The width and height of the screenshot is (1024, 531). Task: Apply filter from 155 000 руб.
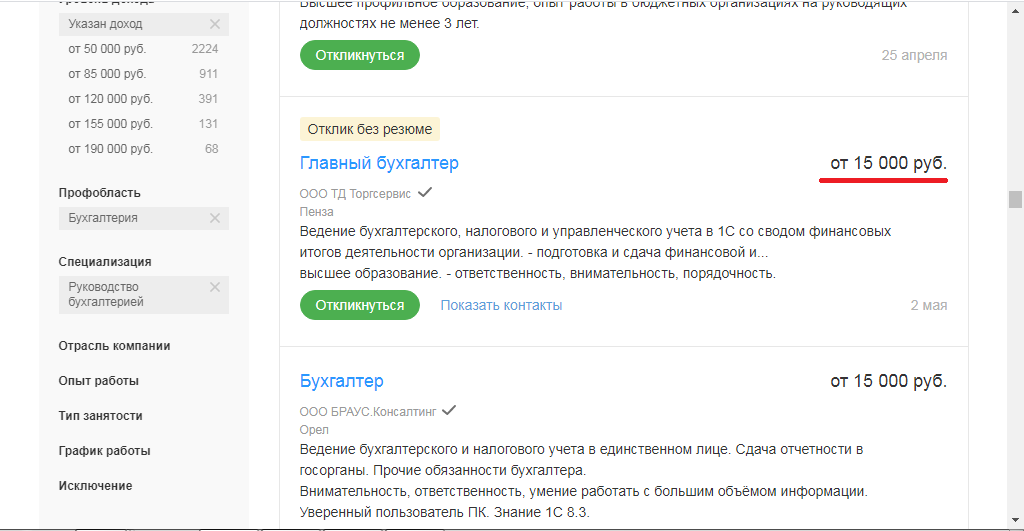(111, 124)
